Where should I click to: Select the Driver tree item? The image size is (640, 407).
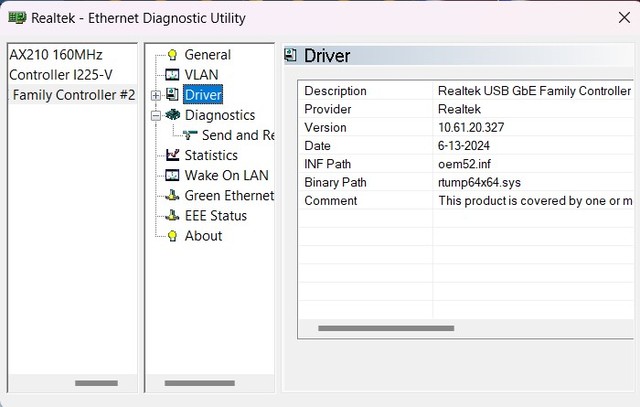pos(203,95)
